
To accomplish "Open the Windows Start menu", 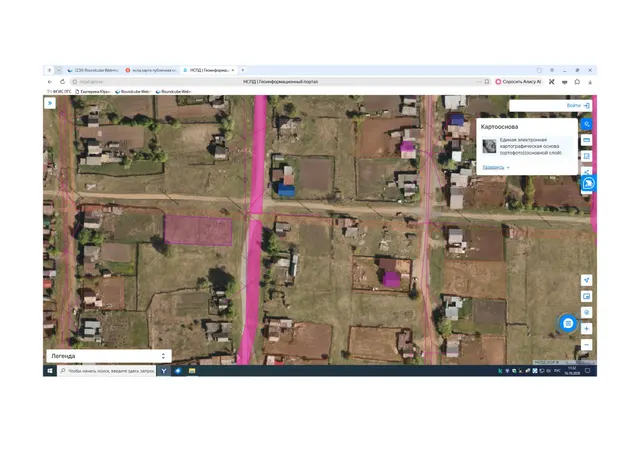I will point(50,371).
